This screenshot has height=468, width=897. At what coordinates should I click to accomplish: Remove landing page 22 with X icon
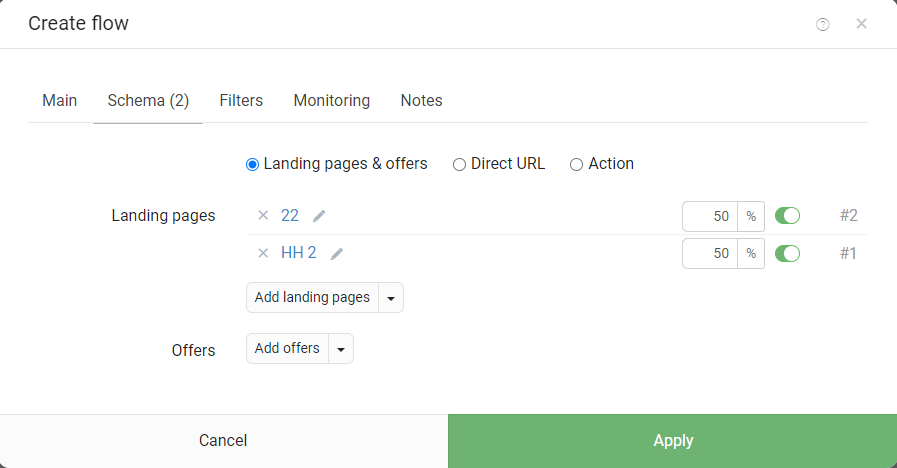(x=263, y=215)
